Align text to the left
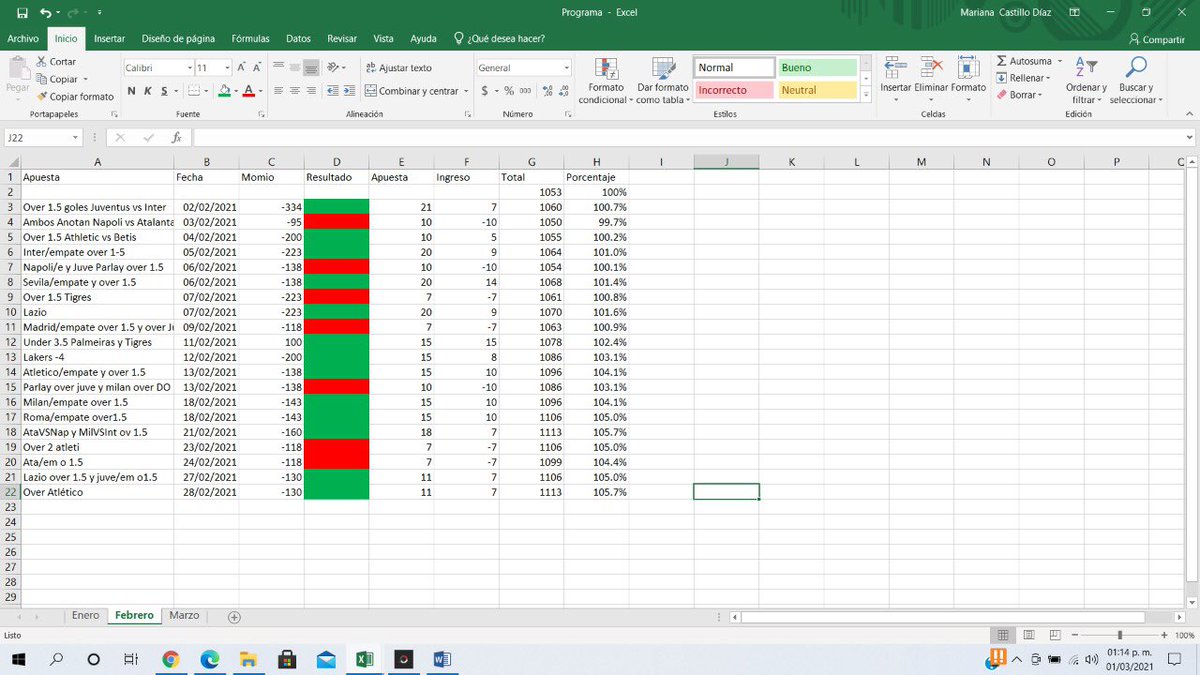This screenshot has width=1200, height=675. [x=279, y=91]
